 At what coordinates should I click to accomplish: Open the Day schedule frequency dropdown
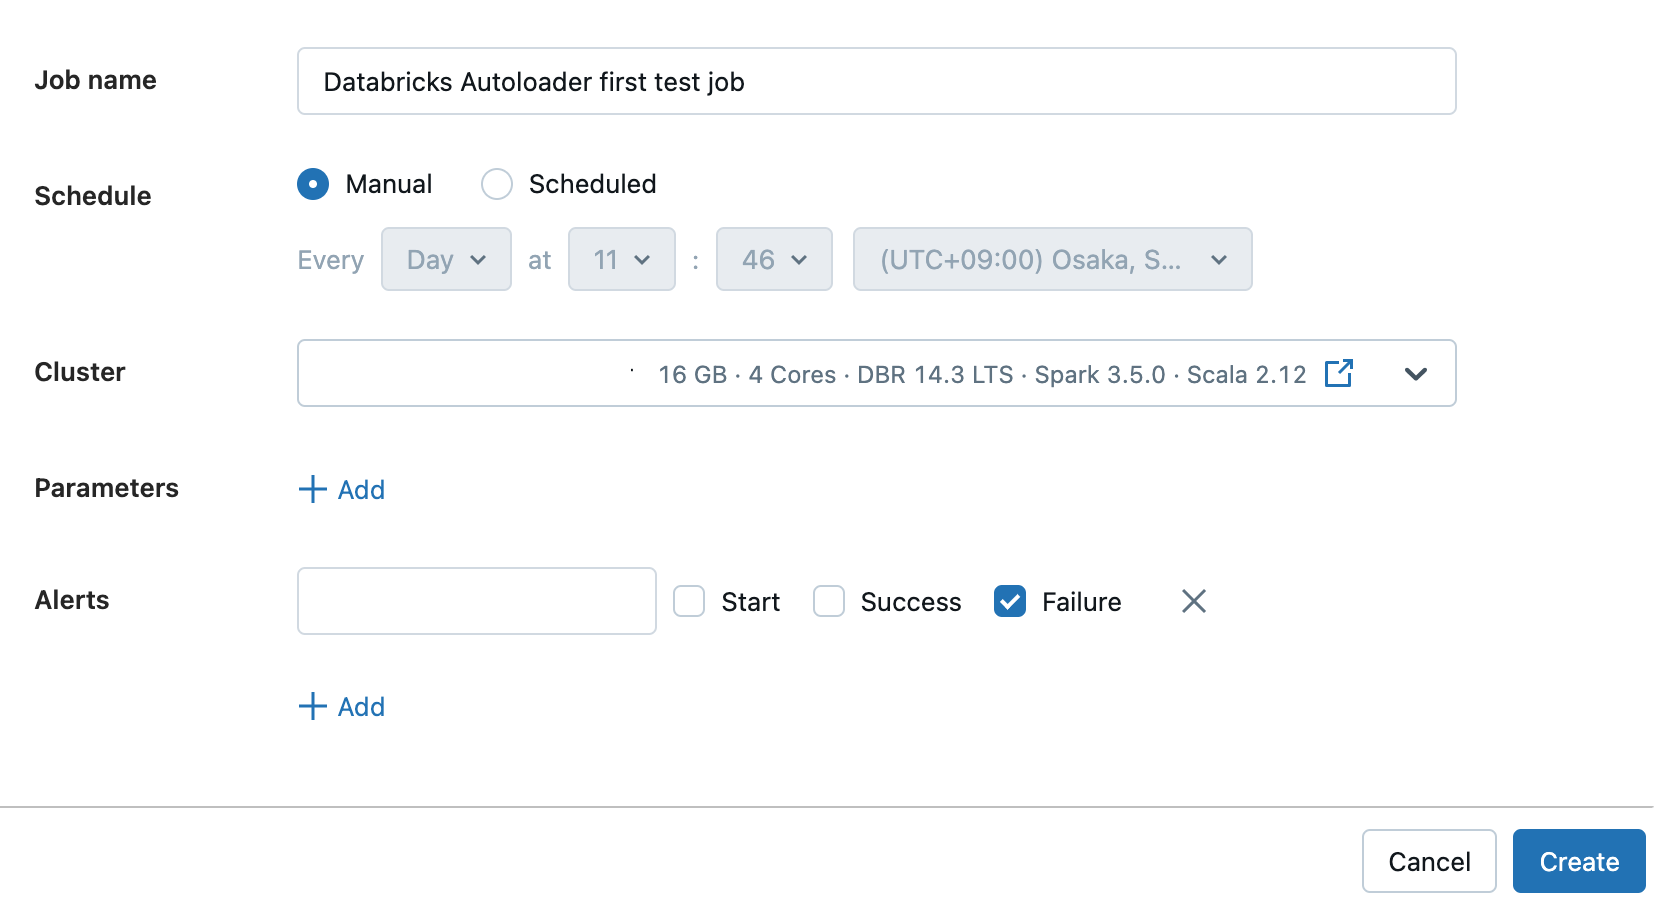(x=446, y=259)
